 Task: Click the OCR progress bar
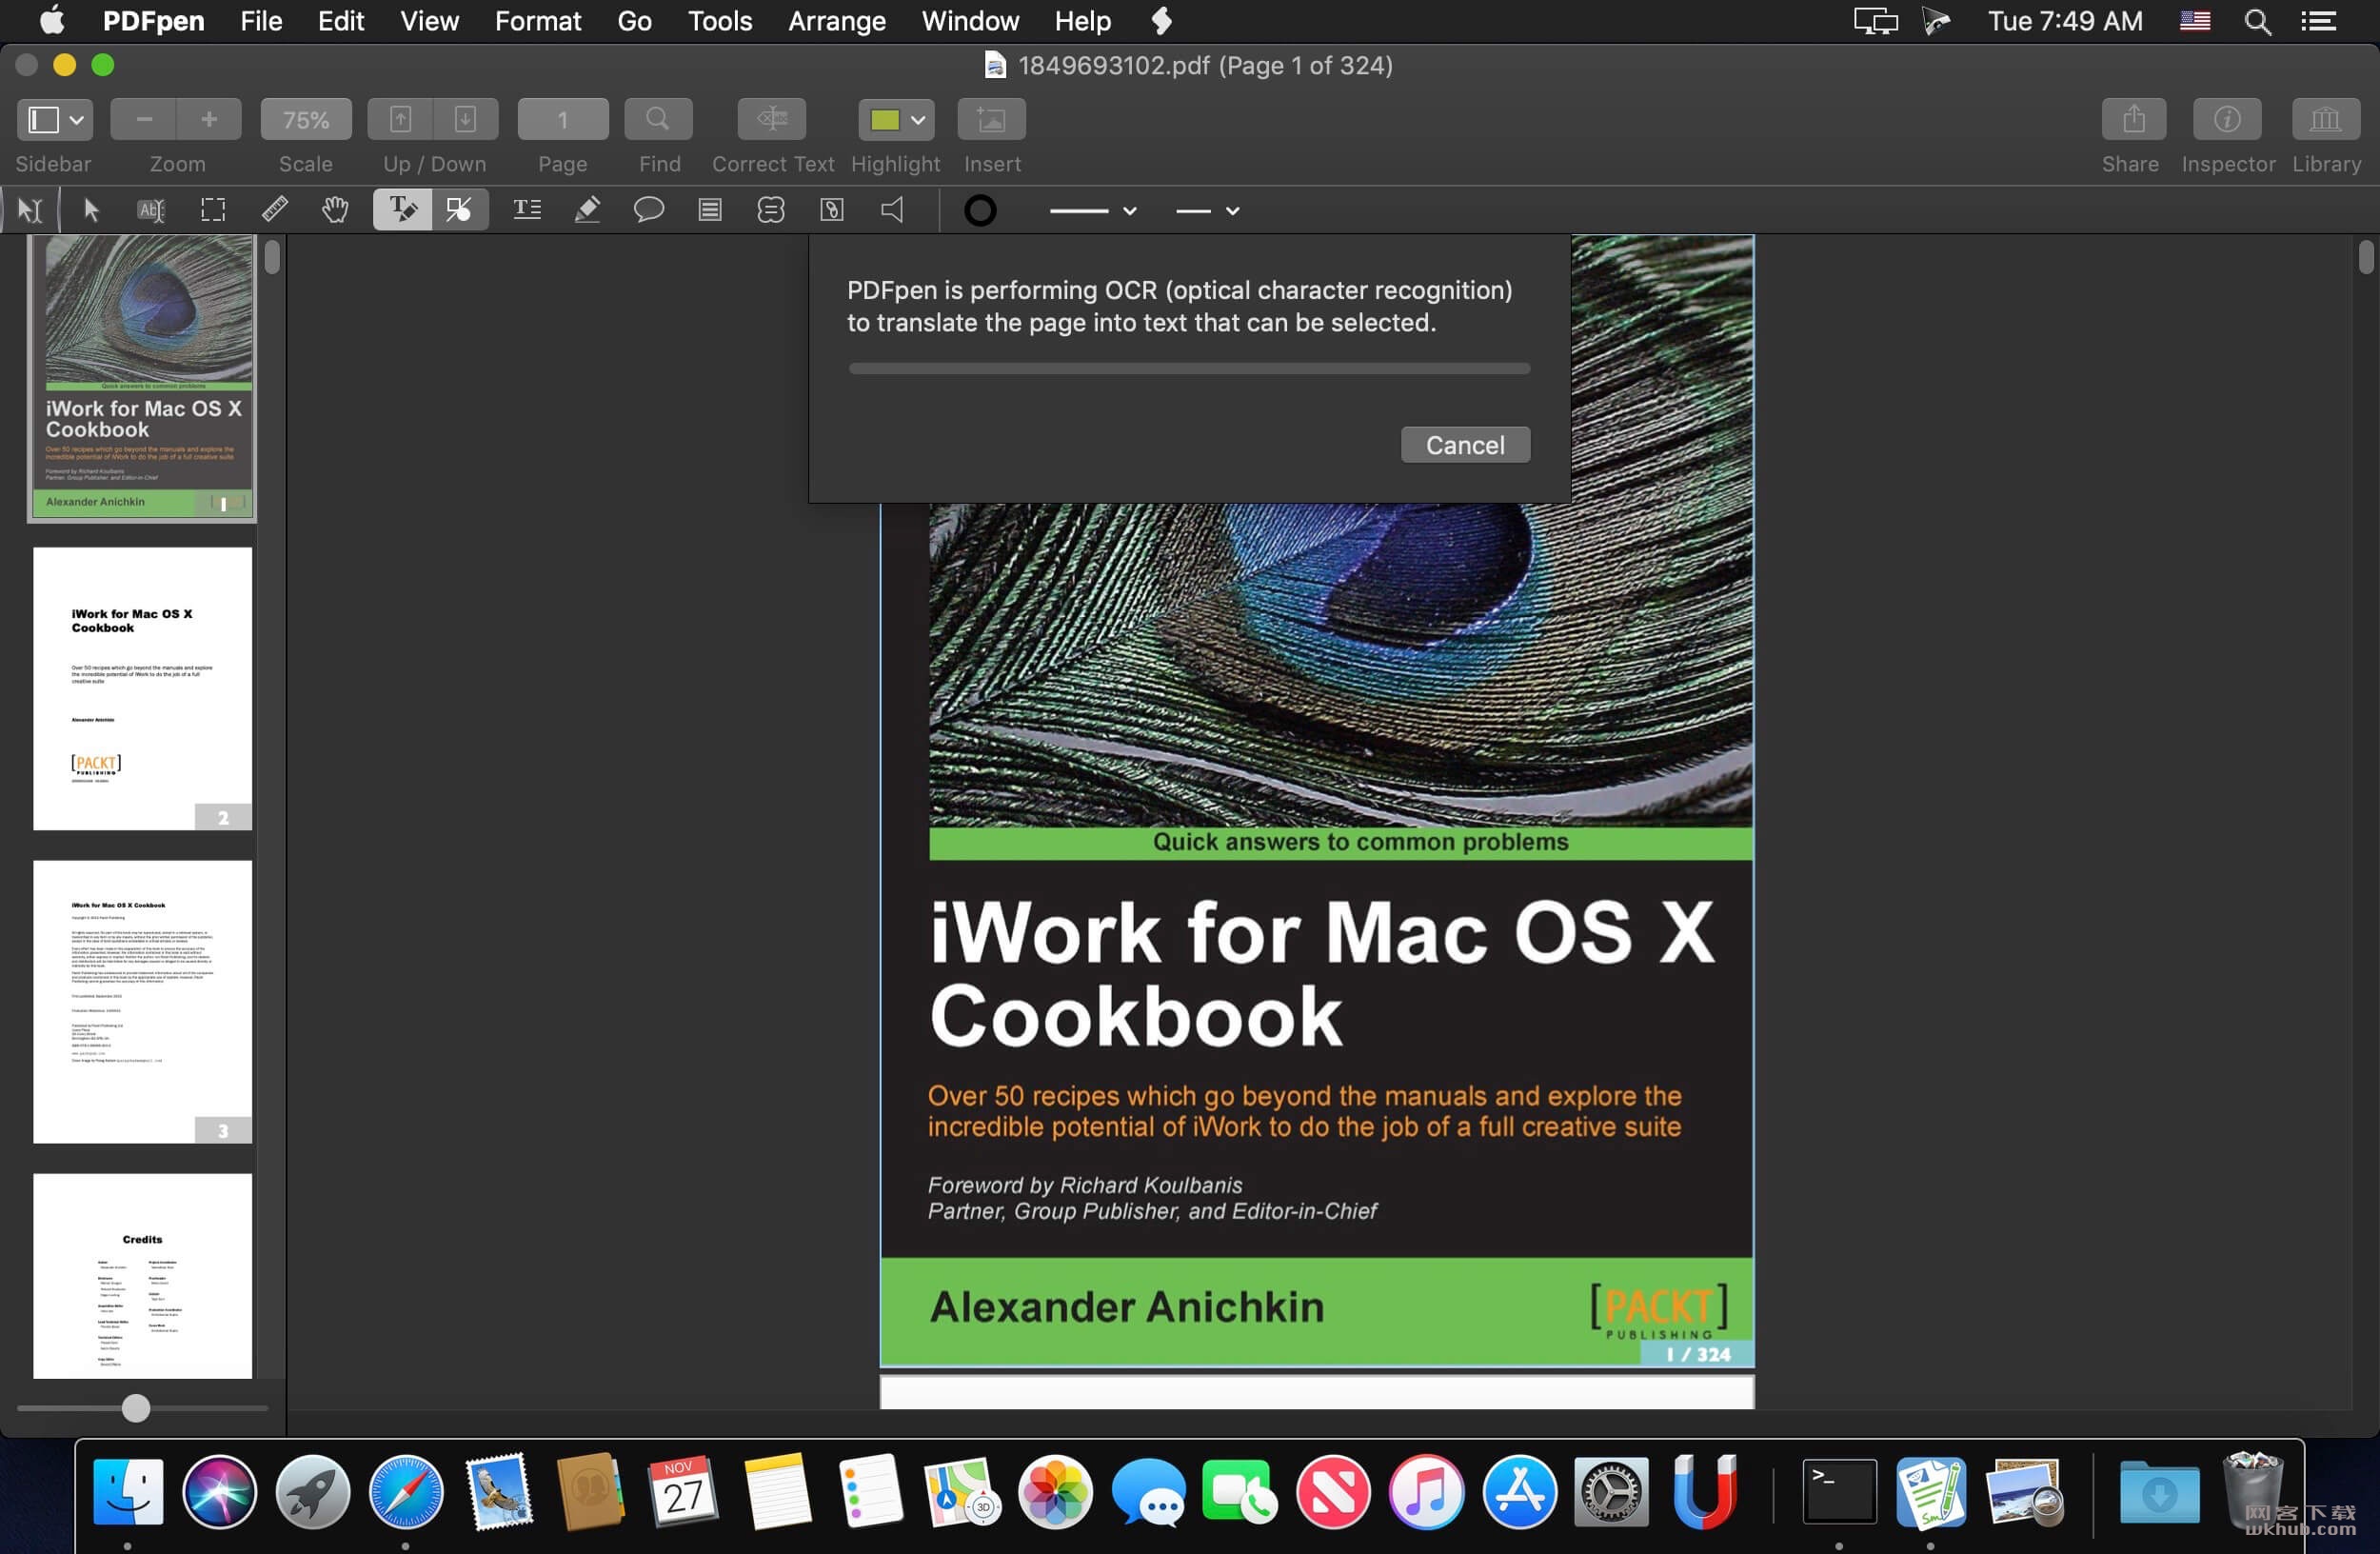point(1189,369)
